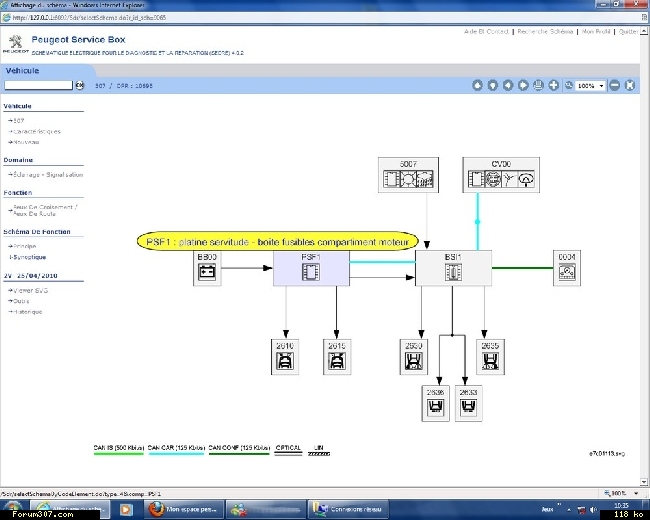This screenshot has width=650, height=520.
Task: Select the 2615 headlamp component
Action: 337,357
